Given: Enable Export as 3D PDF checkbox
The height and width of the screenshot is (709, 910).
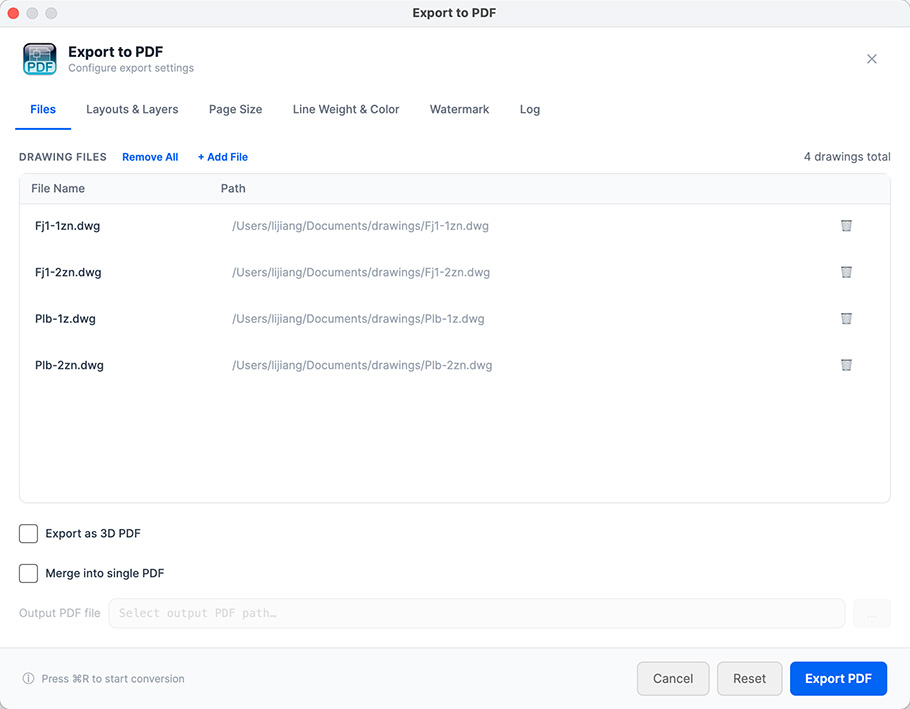Looking at the screenshot, I should tap(28, 533).
